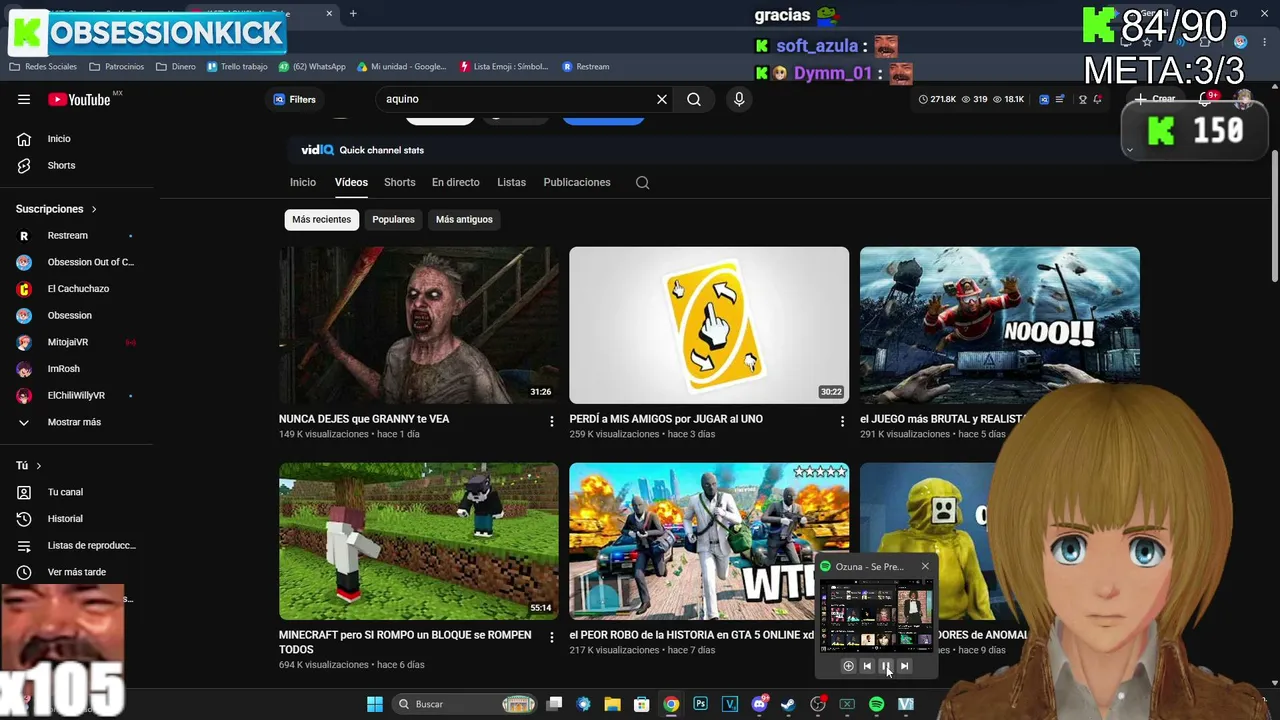The image size is (1280, 720).
Task: Open the ElChiliWillyVR subscription
Action: [x=76, y=395]
